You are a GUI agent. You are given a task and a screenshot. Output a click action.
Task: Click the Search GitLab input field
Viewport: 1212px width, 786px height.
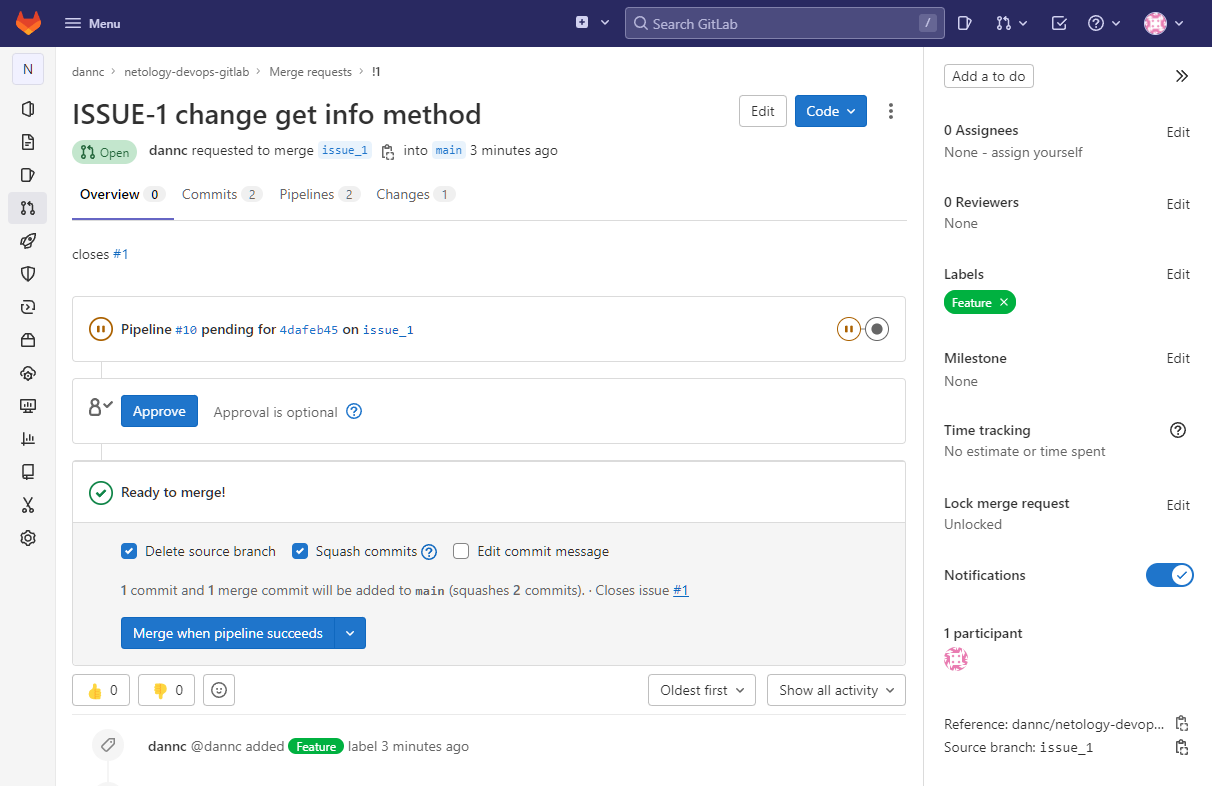784,22
